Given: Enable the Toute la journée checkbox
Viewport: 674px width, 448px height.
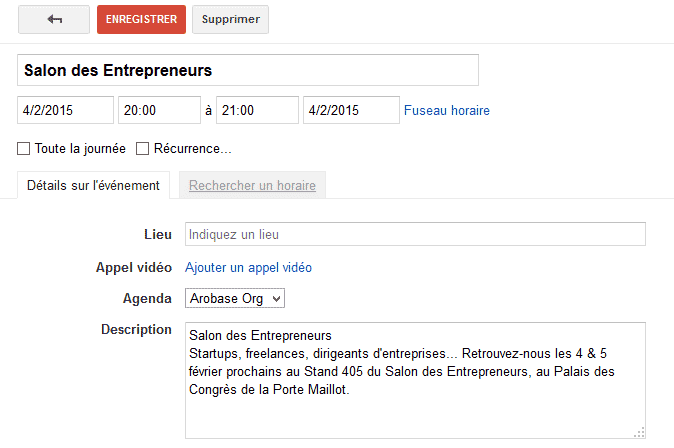Looking at the screenshot, I should point(24,149).
